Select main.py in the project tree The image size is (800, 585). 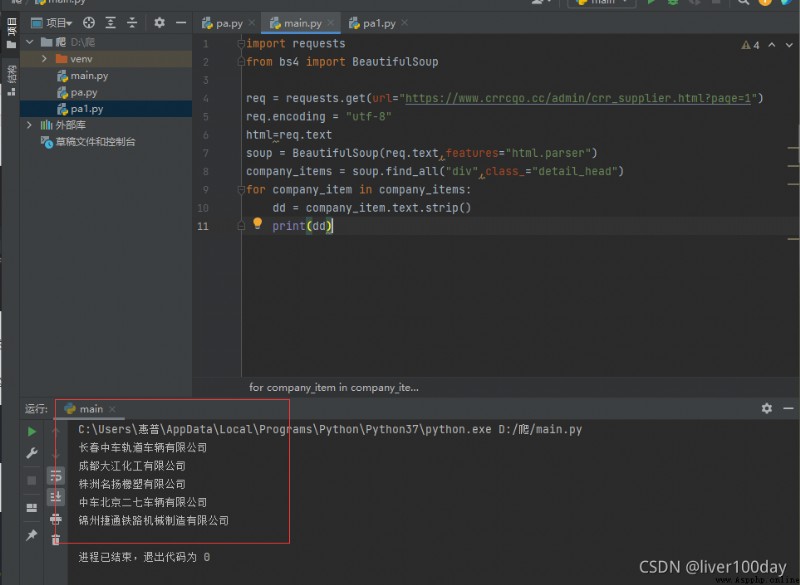[x=89, y=76]
